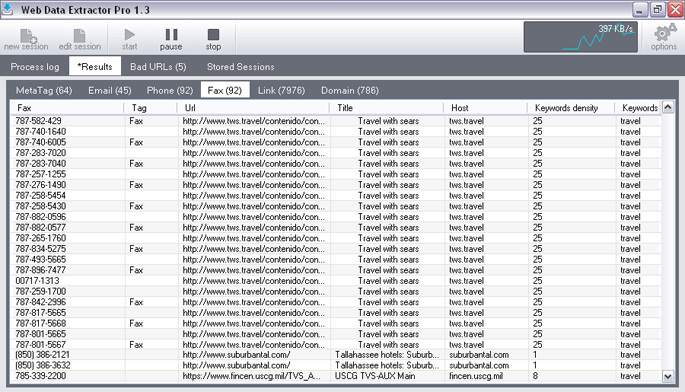Image resolution: width=685 pixels, height=392 pixels.
Task: Open the options gear icon
Action: (664, 37)
